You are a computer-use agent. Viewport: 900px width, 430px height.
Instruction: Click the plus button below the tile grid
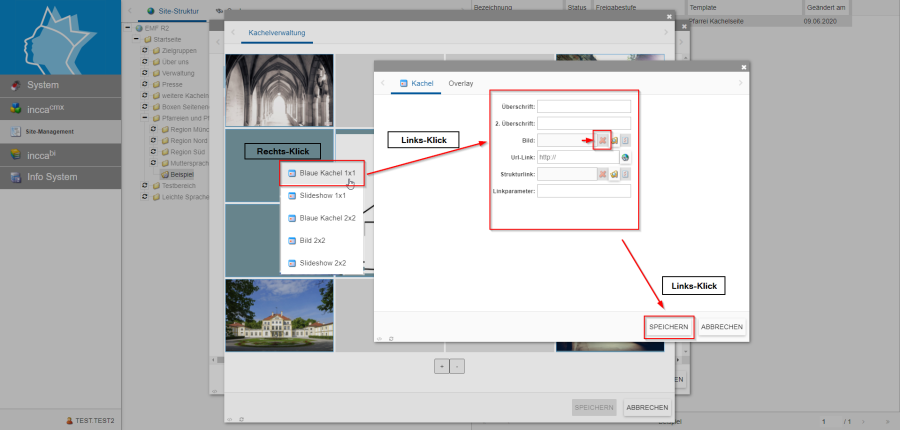pos(441,366)
